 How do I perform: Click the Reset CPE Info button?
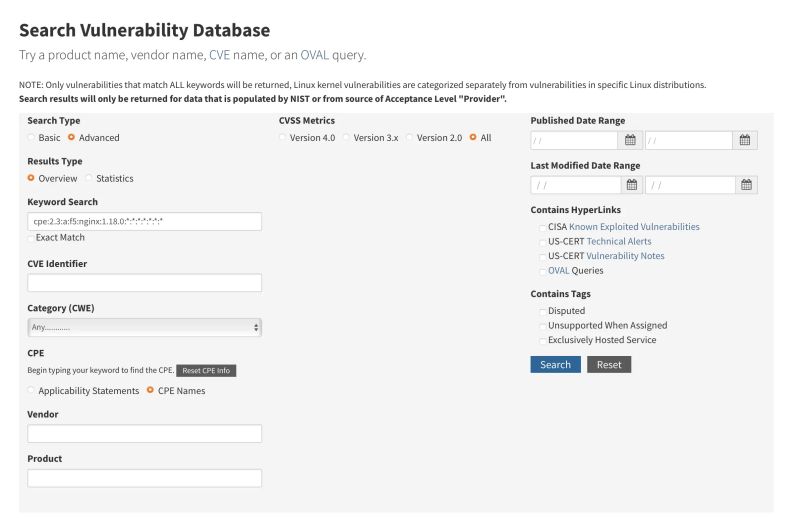pos(206,370)
